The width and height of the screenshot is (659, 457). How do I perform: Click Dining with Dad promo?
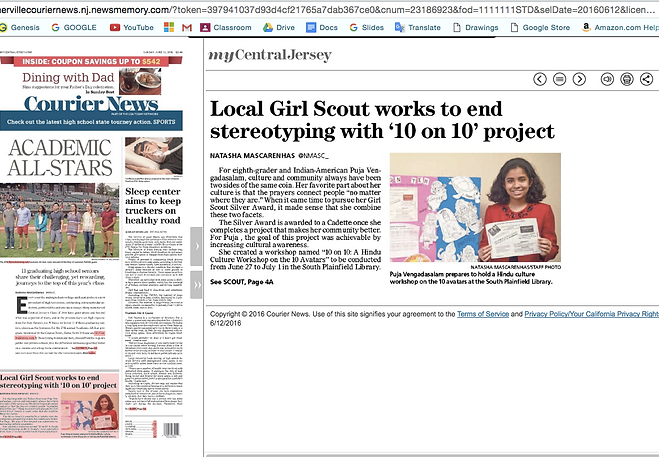coord(91,82)
